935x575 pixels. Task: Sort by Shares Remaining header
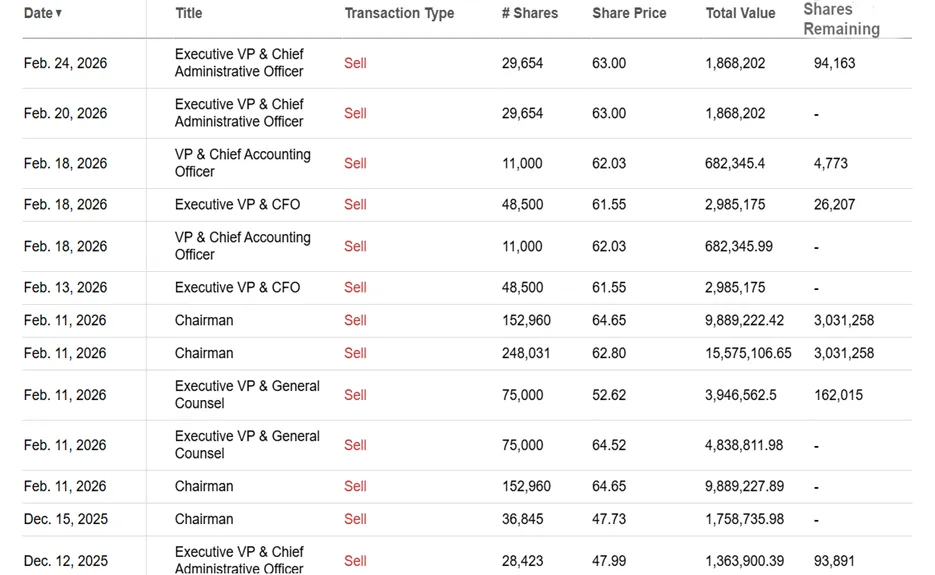841,19
